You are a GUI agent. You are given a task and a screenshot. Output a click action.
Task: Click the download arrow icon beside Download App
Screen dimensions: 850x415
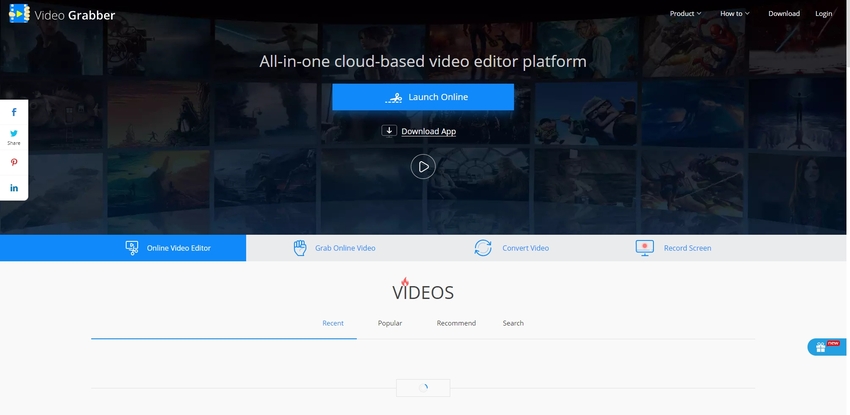tap(389, 131)
